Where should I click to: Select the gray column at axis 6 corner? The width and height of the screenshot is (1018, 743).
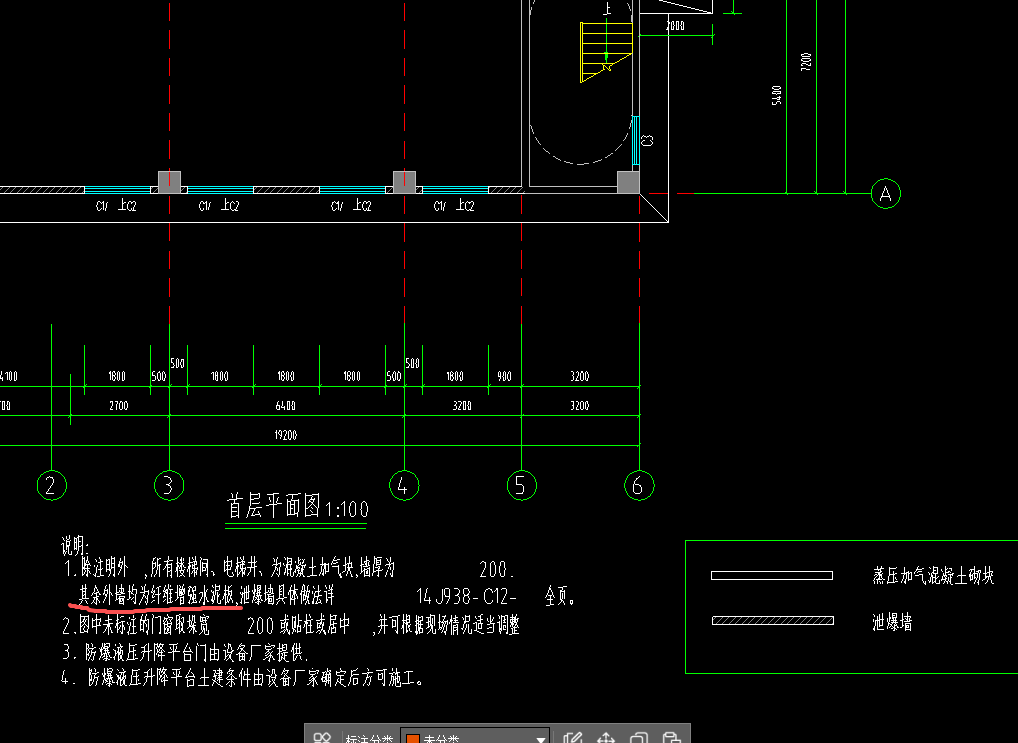tap(628, 183)
